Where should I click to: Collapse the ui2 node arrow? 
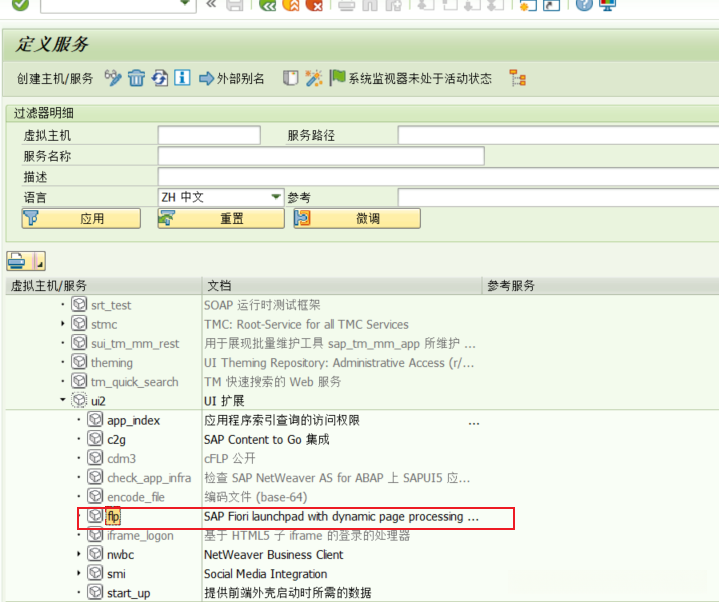click(x=63, y=400)
